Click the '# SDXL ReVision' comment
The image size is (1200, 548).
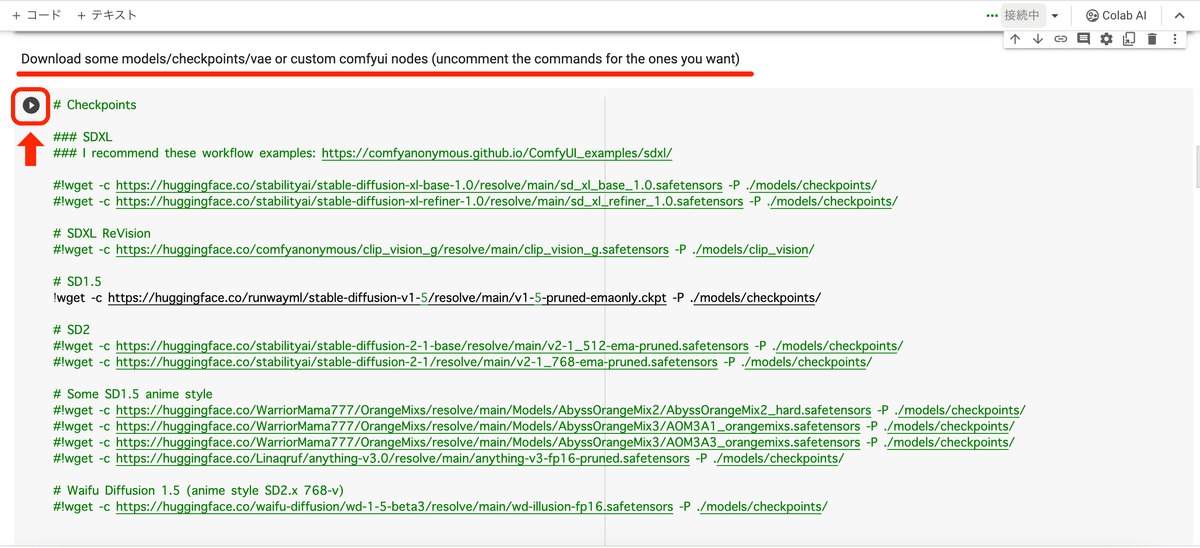tap(102, 233)
